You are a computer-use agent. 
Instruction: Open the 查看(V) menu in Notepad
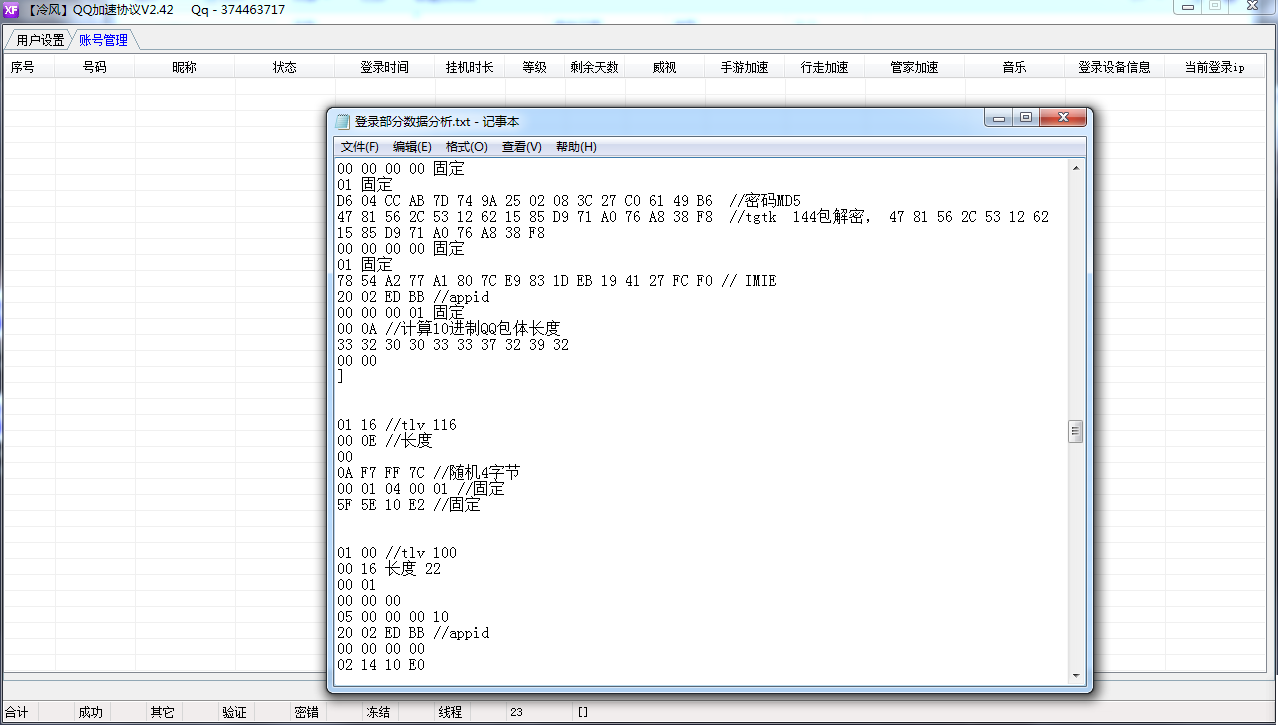[521, 146]
